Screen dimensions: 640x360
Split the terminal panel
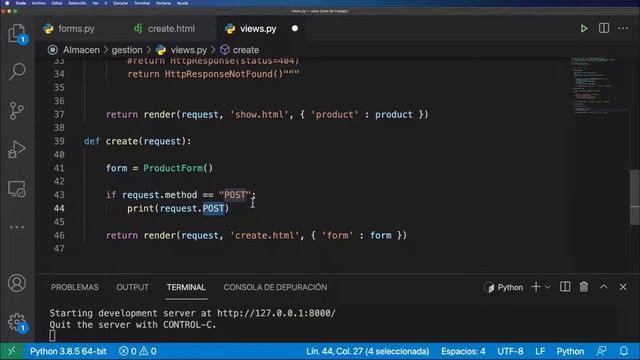565,287
